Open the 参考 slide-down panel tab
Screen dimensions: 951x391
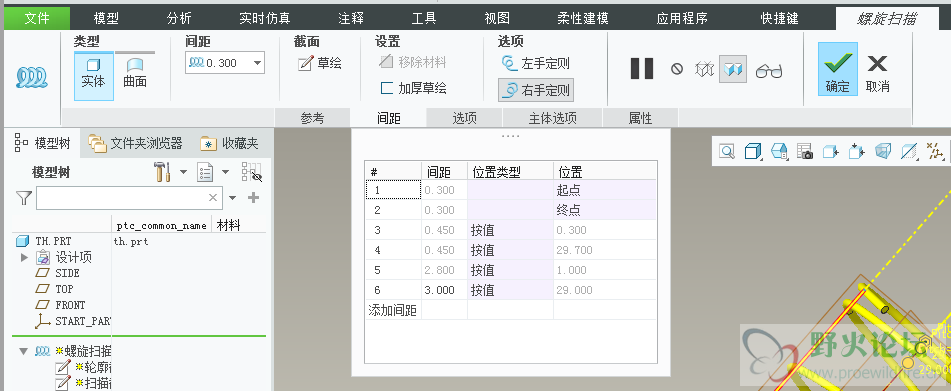pos(312,118)
